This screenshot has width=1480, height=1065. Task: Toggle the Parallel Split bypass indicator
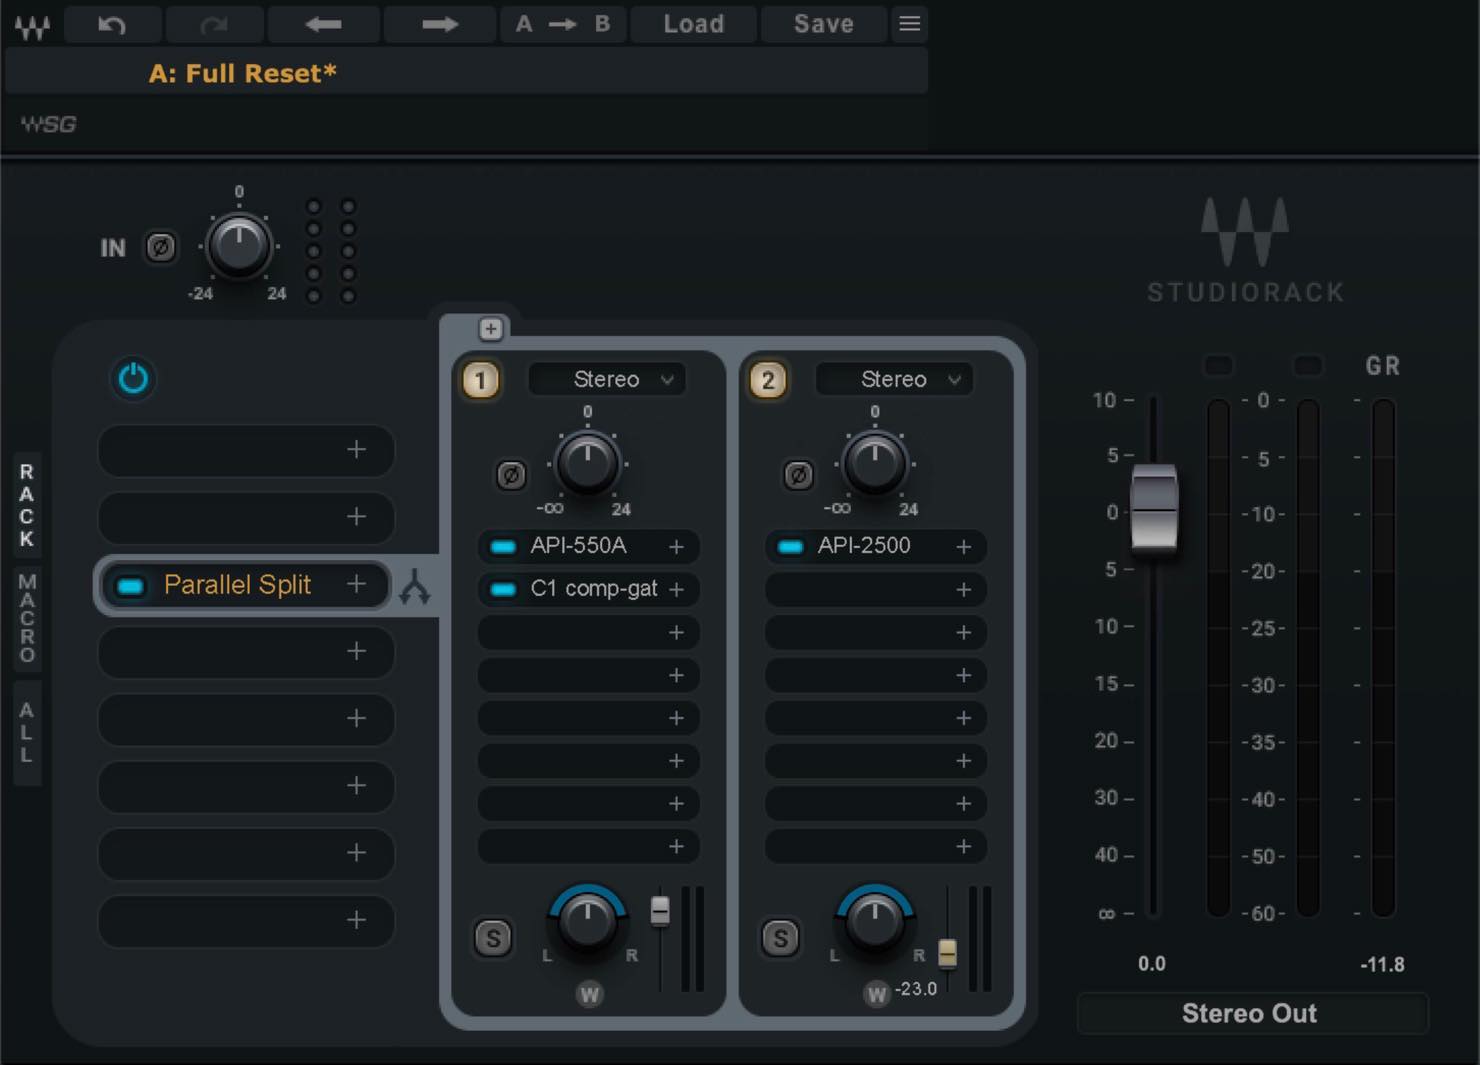131,586
